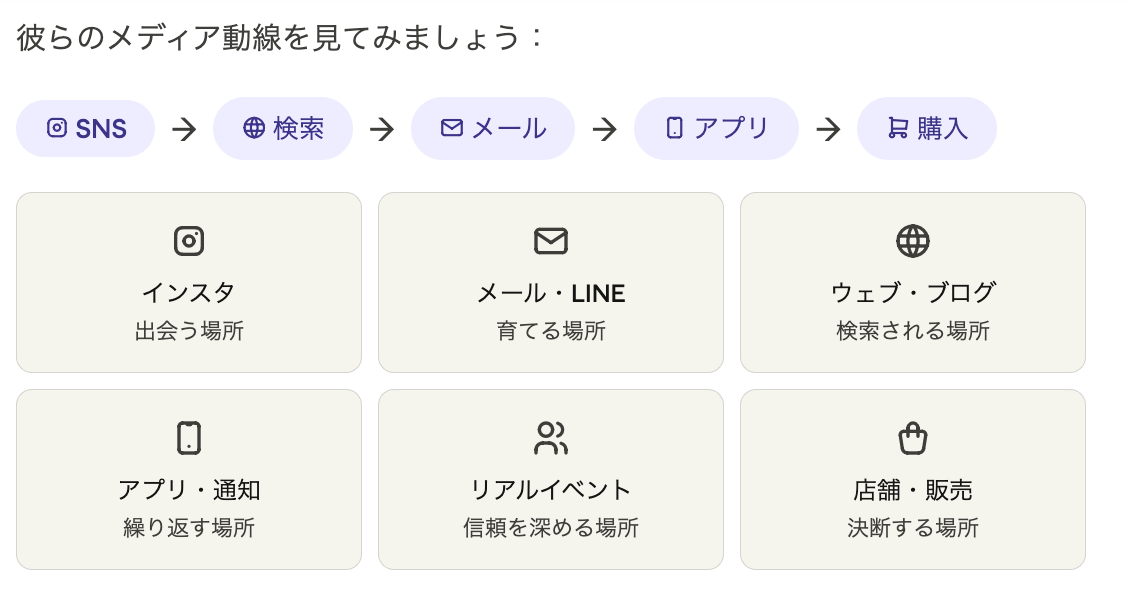Select the 検索 step pill

[283, 128]
